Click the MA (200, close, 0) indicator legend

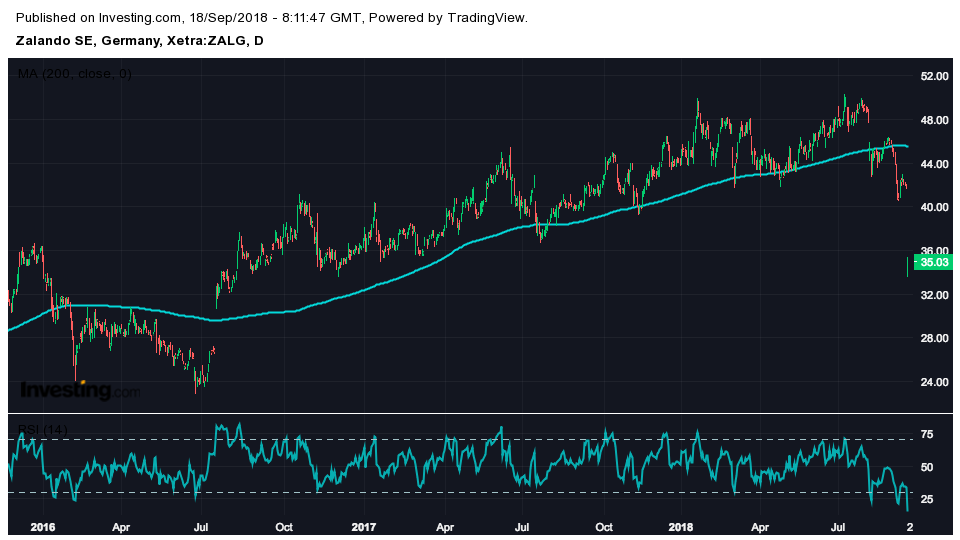75,74
